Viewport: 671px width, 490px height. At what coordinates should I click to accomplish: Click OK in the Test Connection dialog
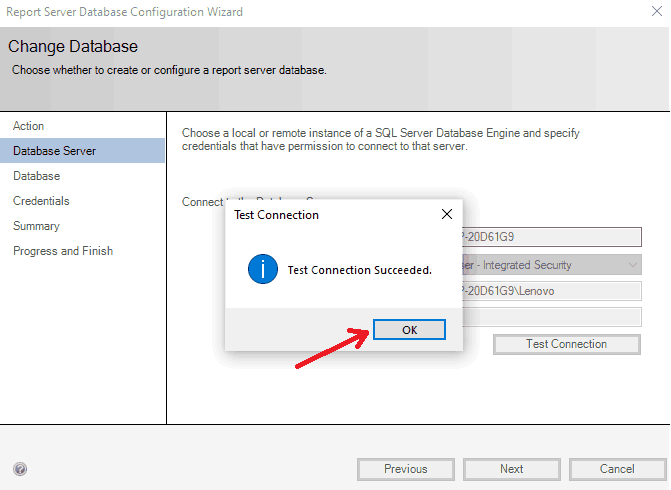click(x=409, y=330)
